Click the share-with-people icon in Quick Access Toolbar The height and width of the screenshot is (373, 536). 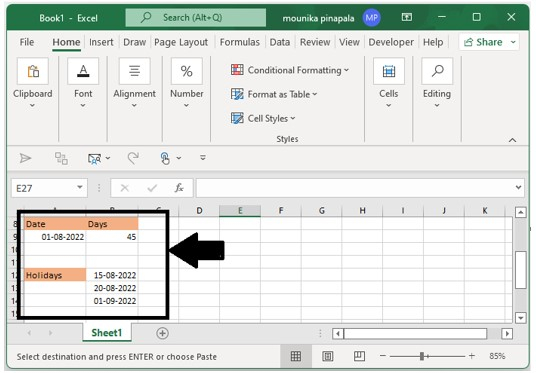[95, 159]
